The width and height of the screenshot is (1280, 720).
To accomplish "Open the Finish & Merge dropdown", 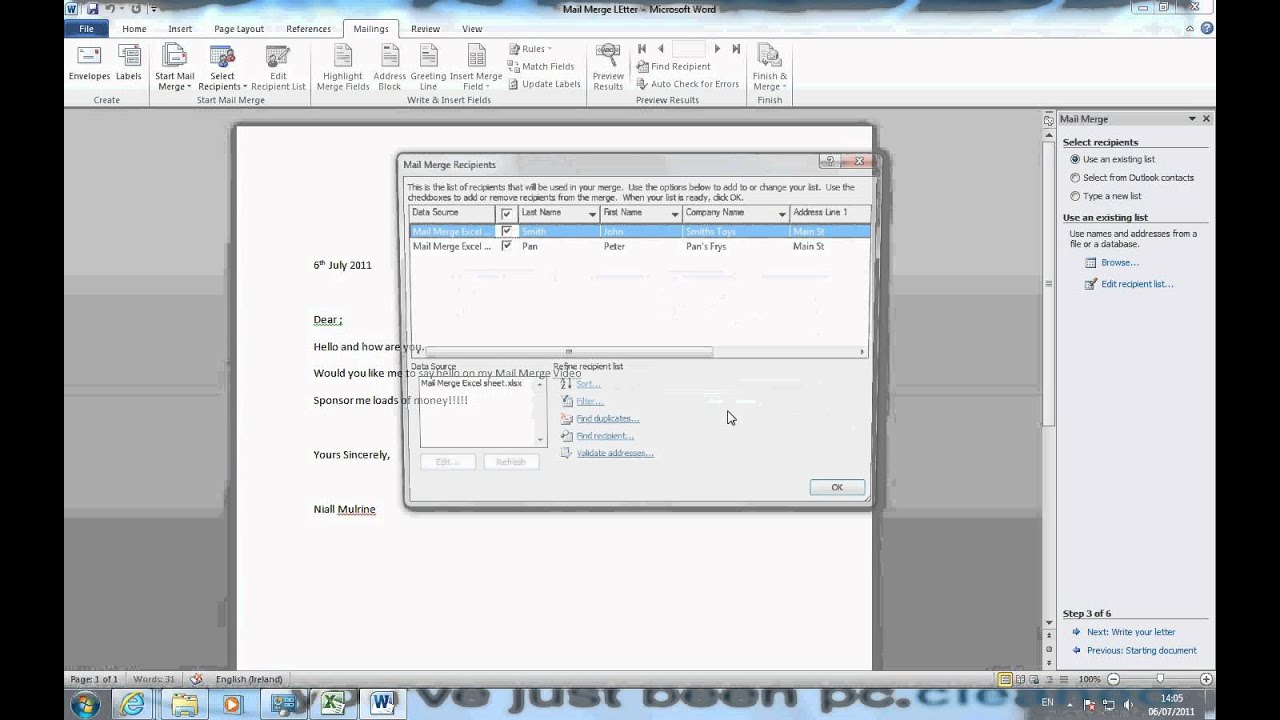I will [x=770, y=68].
